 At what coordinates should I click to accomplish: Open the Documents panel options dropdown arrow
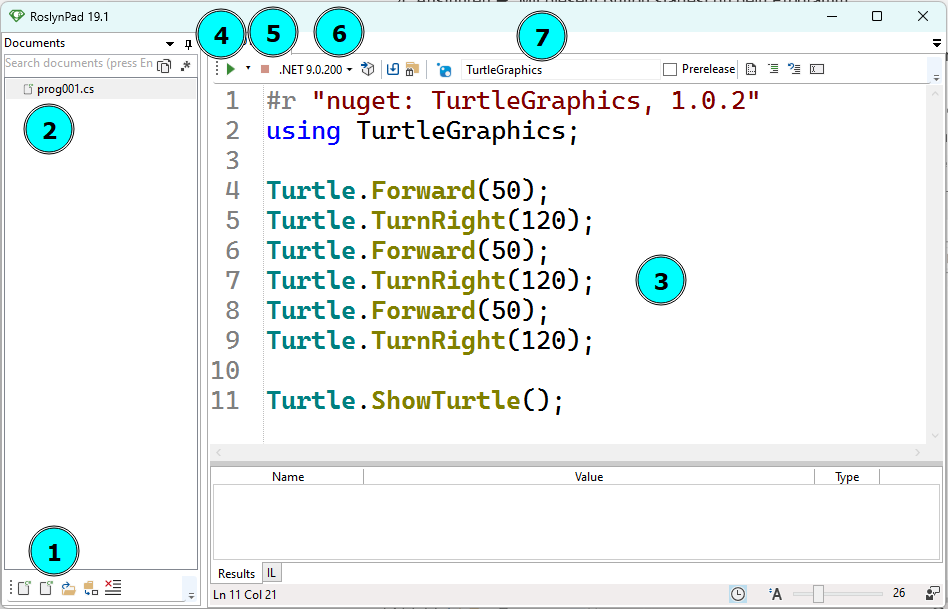pos(170,44)
